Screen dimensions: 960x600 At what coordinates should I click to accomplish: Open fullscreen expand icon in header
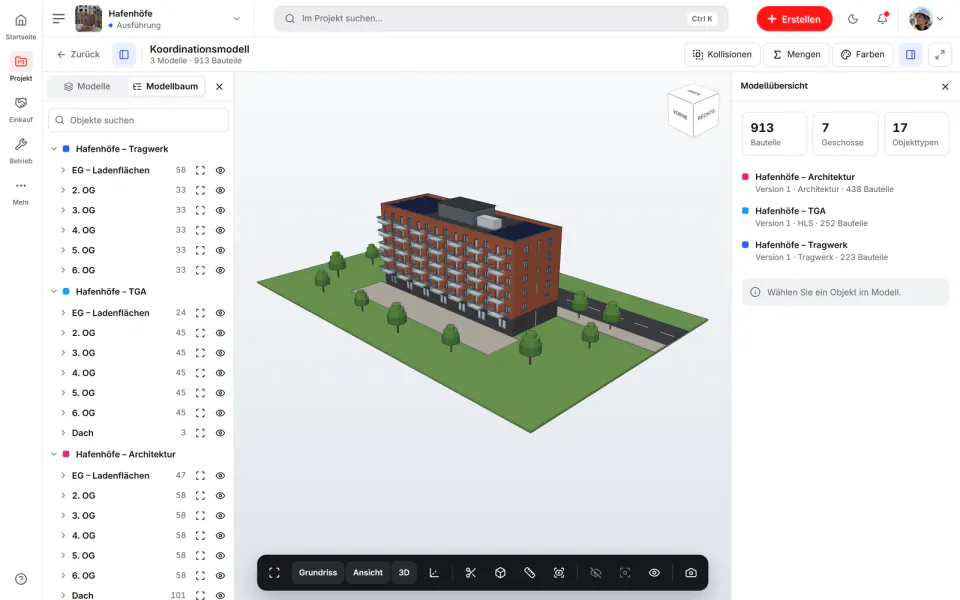pyautogui.click(x=940, y=54)
